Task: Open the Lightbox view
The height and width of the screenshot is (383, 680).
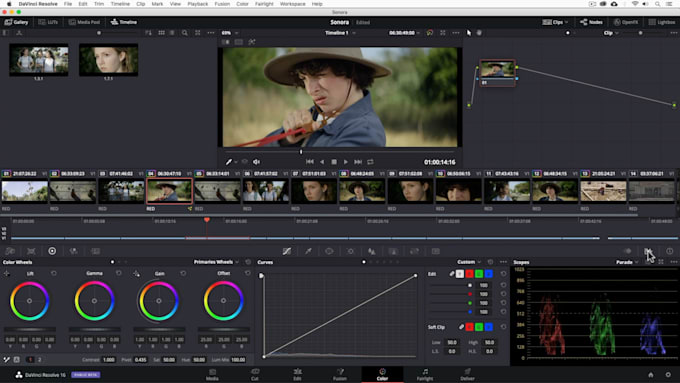Action: 662,22
